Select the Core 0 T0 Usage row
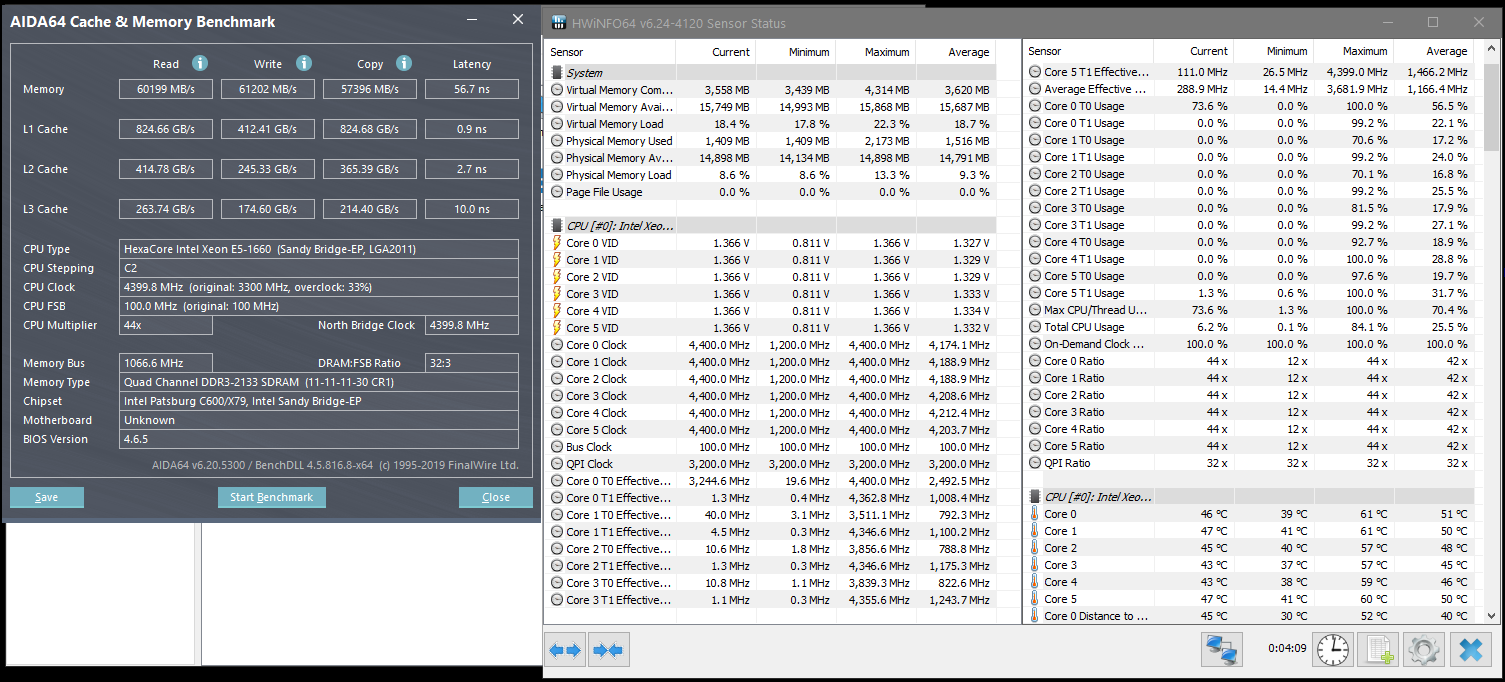The width and height of the screenshot is (1505, 682). pos(1249,106)
